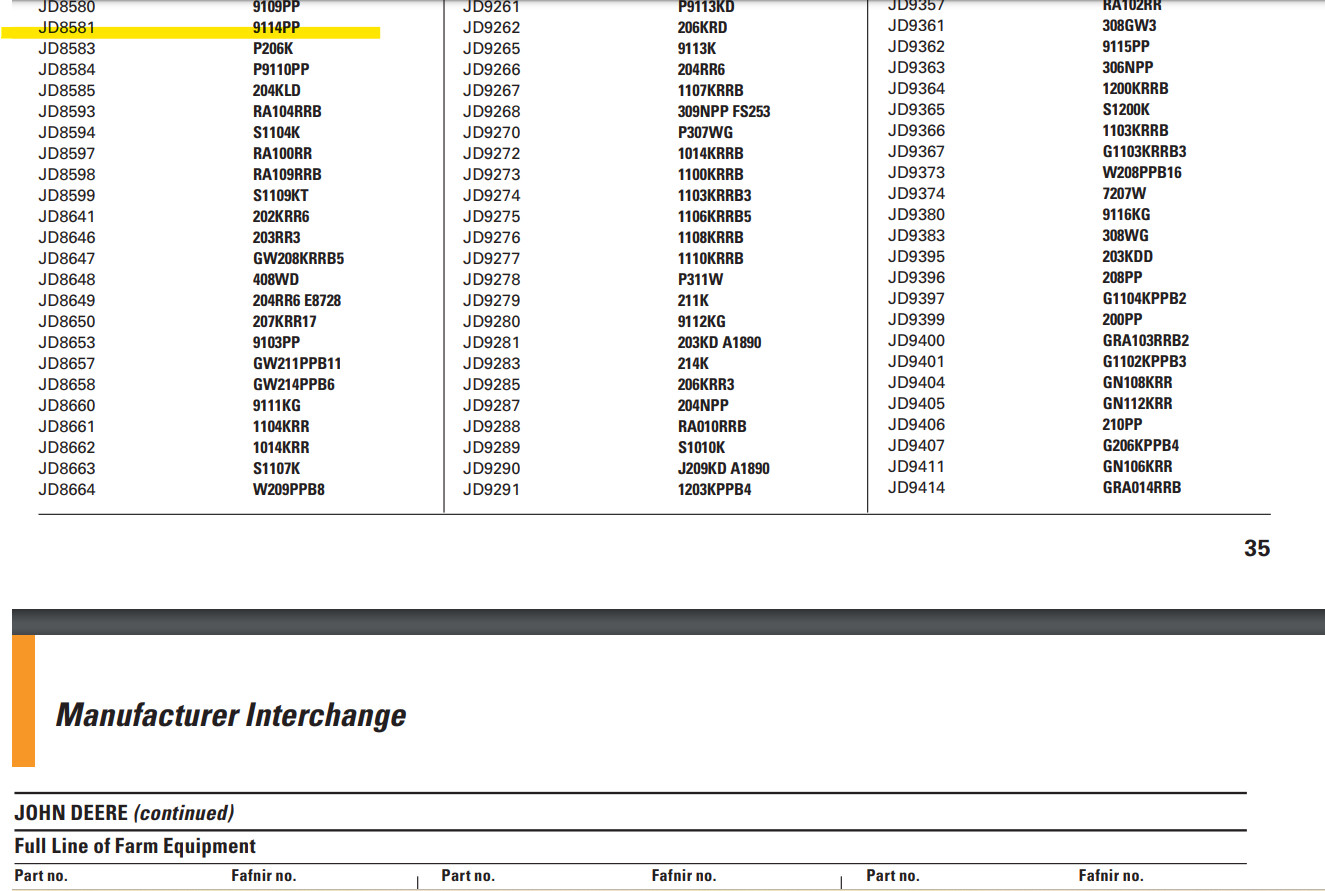Viewport: 1325px width, 891px height.
Task: Select part number JD9265
Action: [x=492, y=49]
